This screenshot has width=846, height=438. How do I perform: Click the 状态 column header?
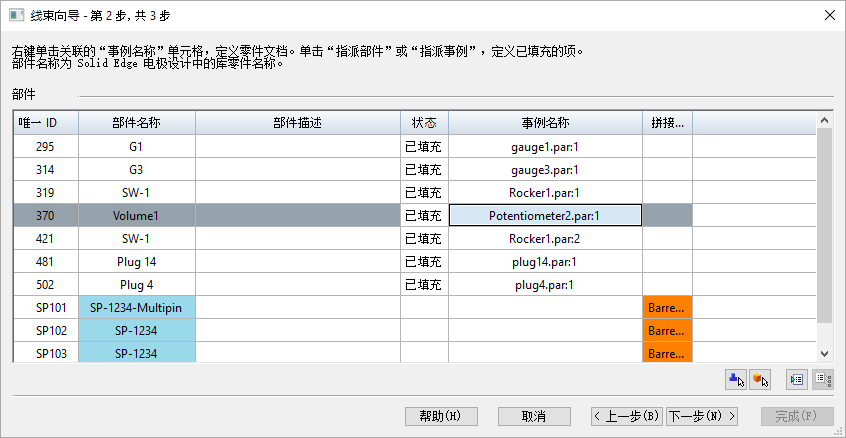point(424,123)
